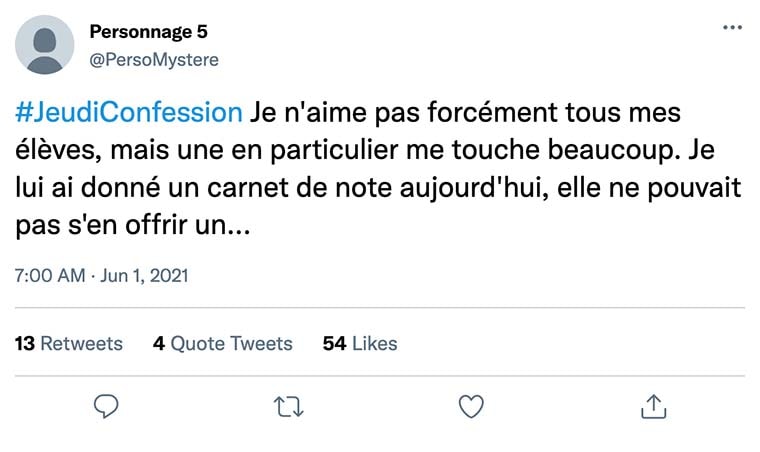Screen dimensions: 760x452
Task: Click the word "élèves" in the tweet
Action: (53, 150)
